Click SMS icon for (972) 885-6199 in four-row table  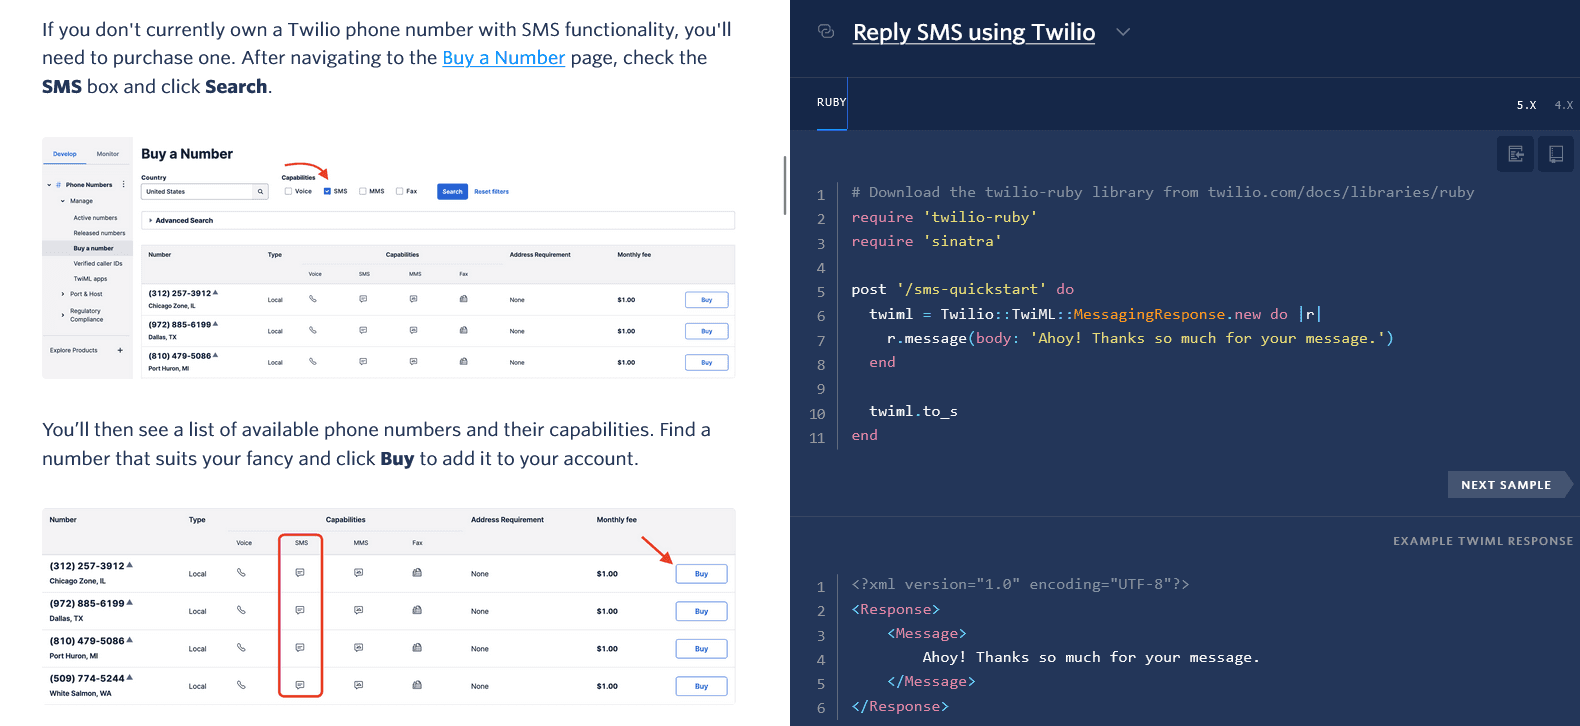click(300, 610)
